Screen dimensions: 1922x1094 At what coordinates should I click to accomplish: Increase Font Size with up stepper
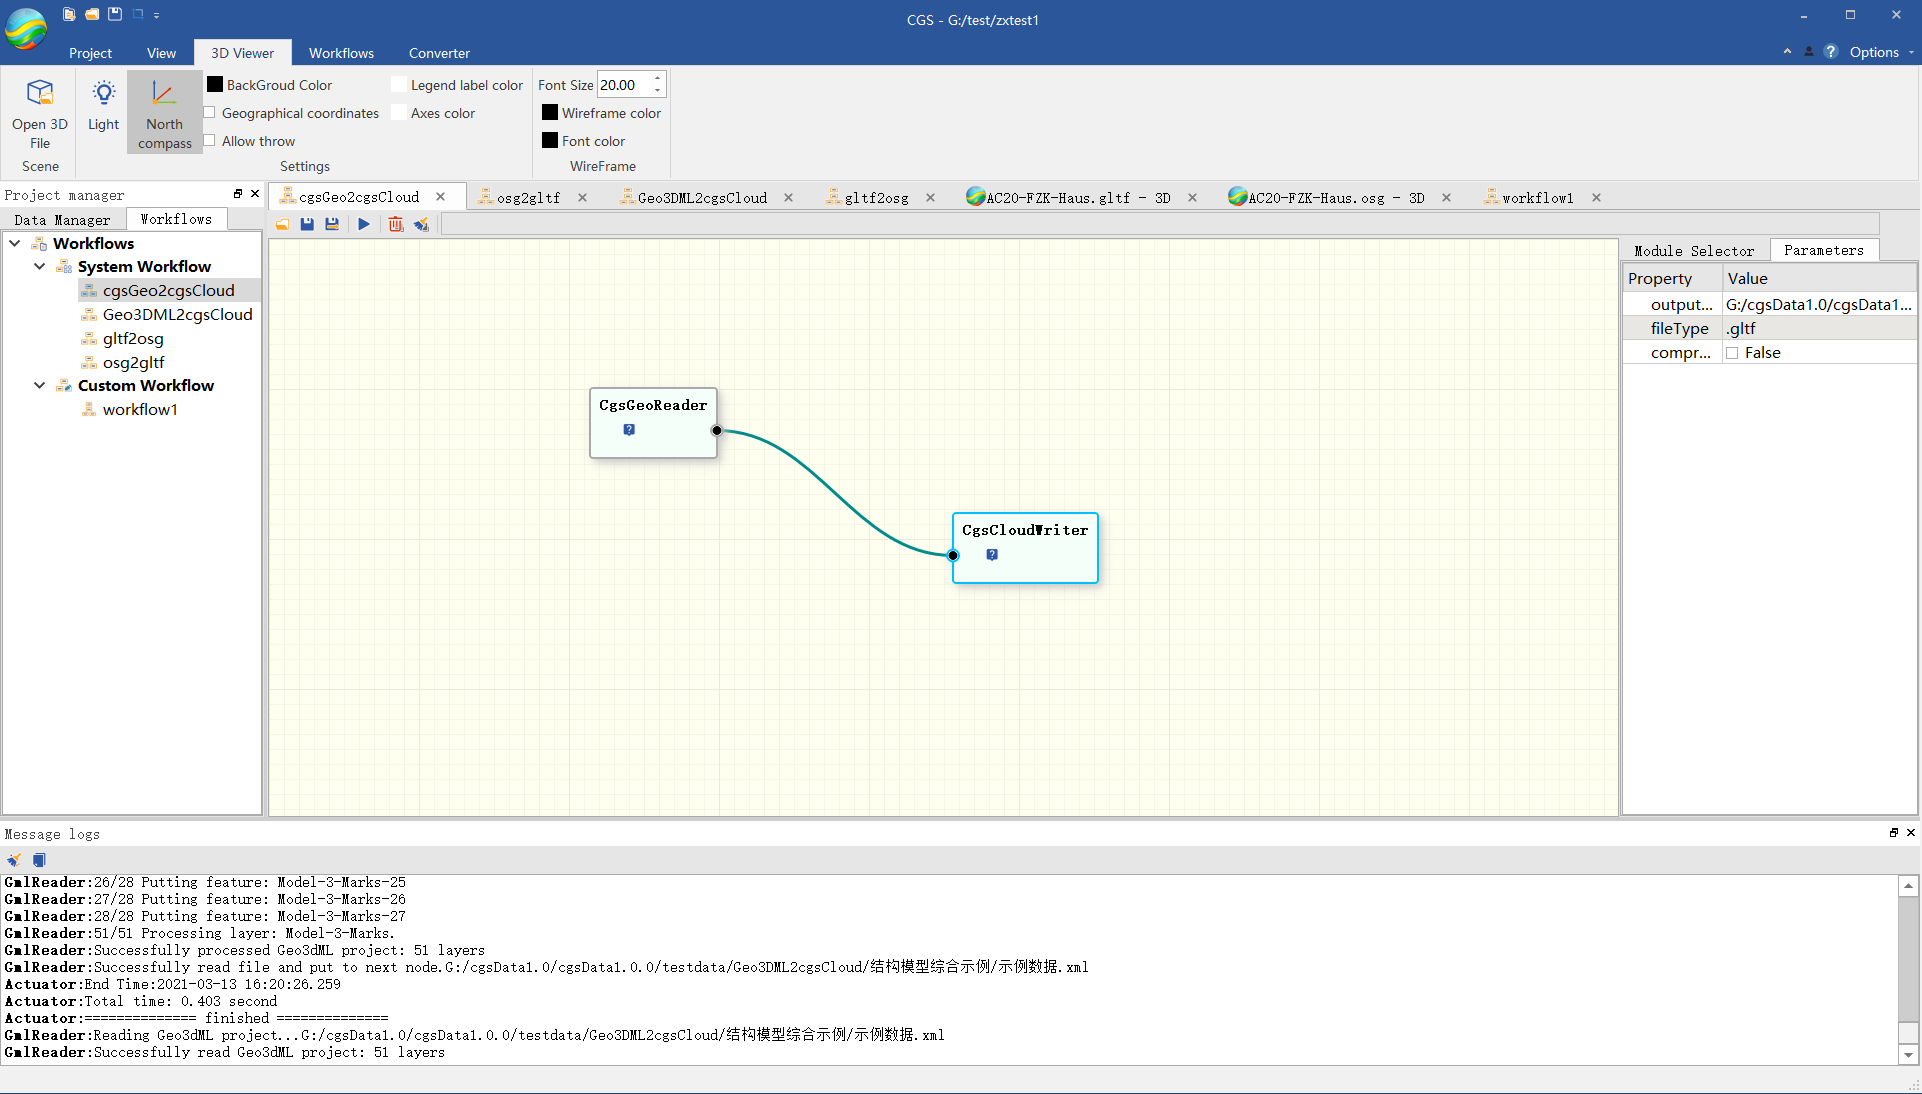click(658, 79)
